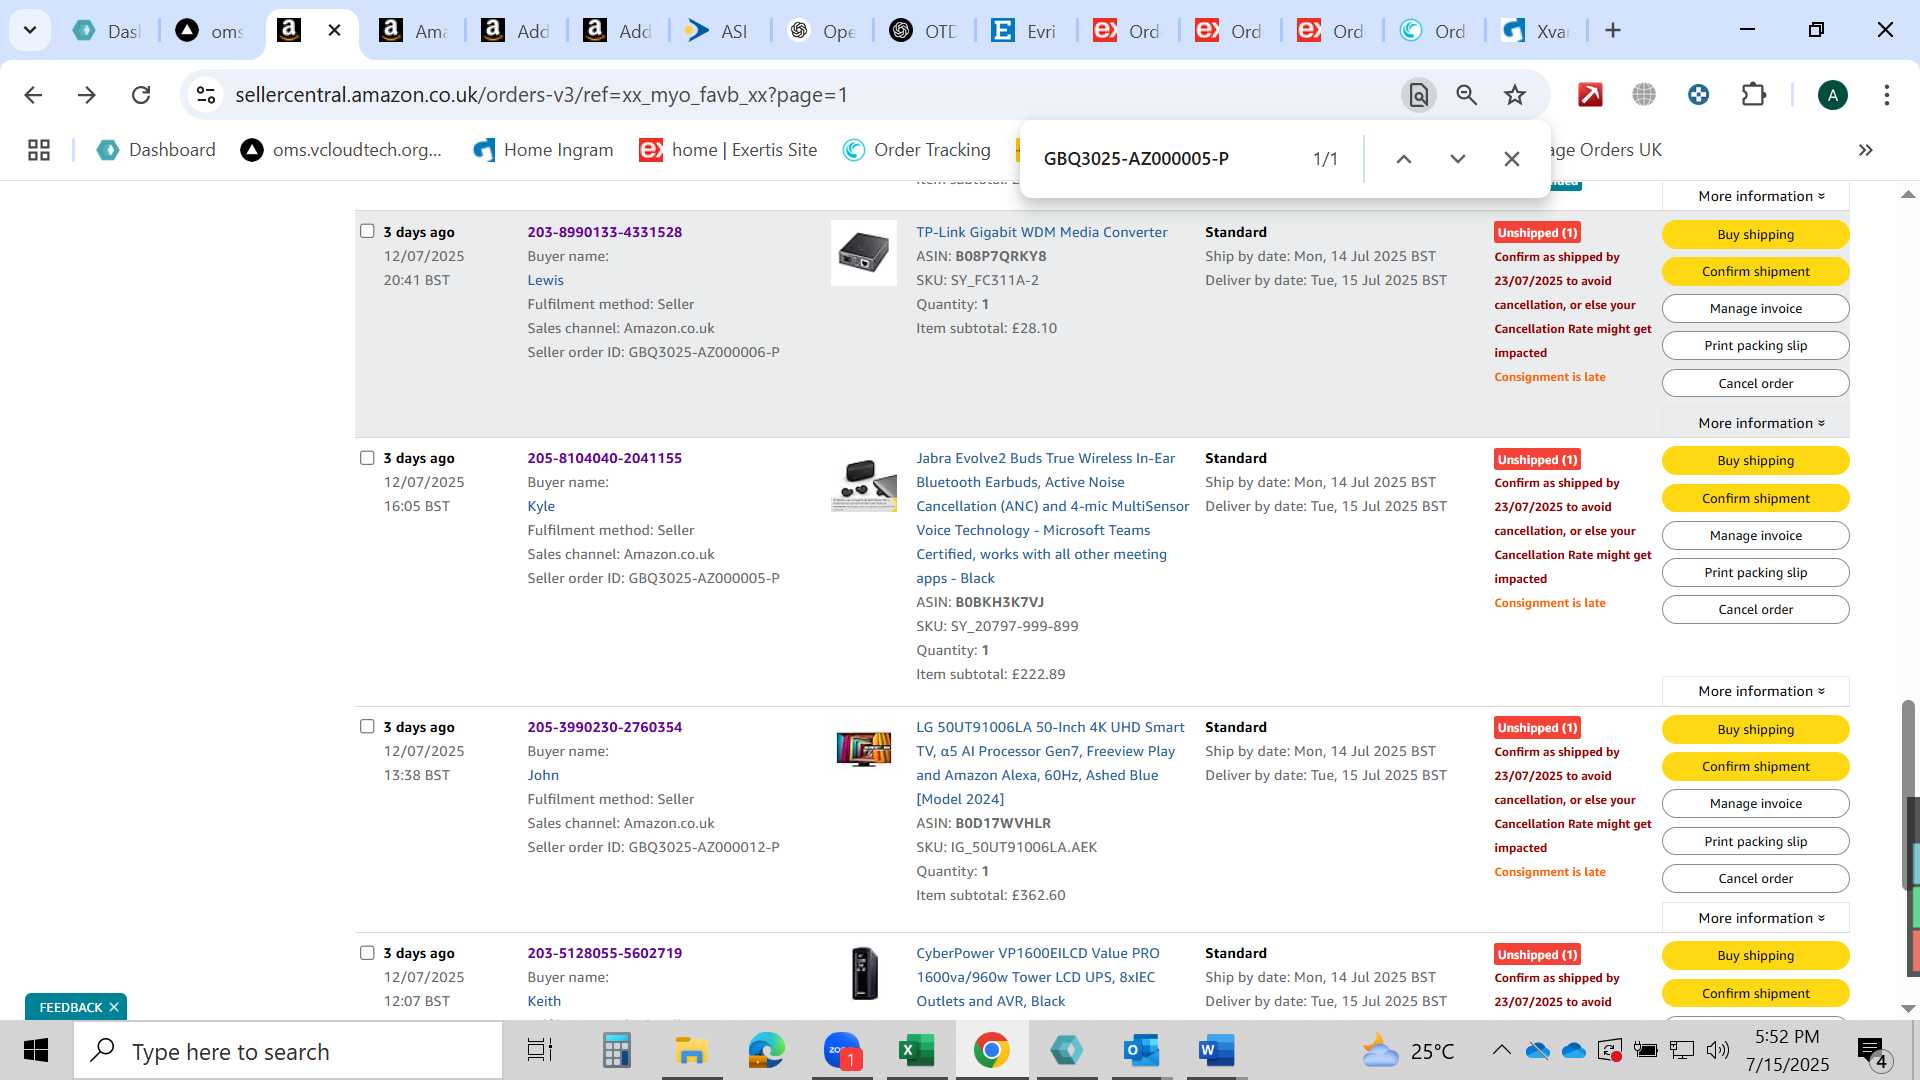The image size is (1920, 1080).
Task: Open the Home Ingram bookmark
Action: [543, 150]
